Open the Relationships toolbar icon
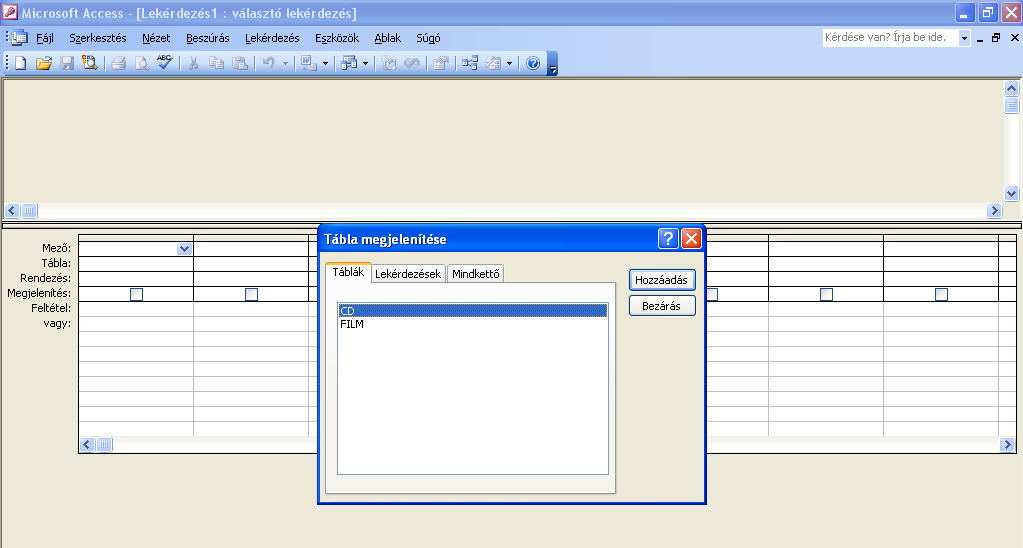Image resolution: width=1023 pixels, height=548 pixels. point(470,63)
